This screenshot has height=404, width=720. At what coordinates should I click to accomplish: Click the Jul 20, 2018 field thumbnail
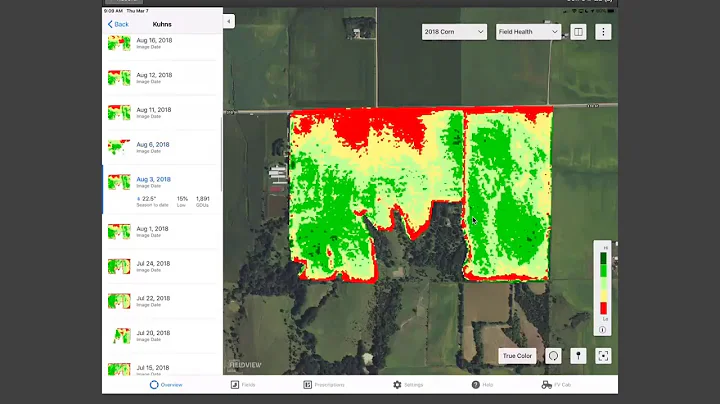tap(122, 336)
